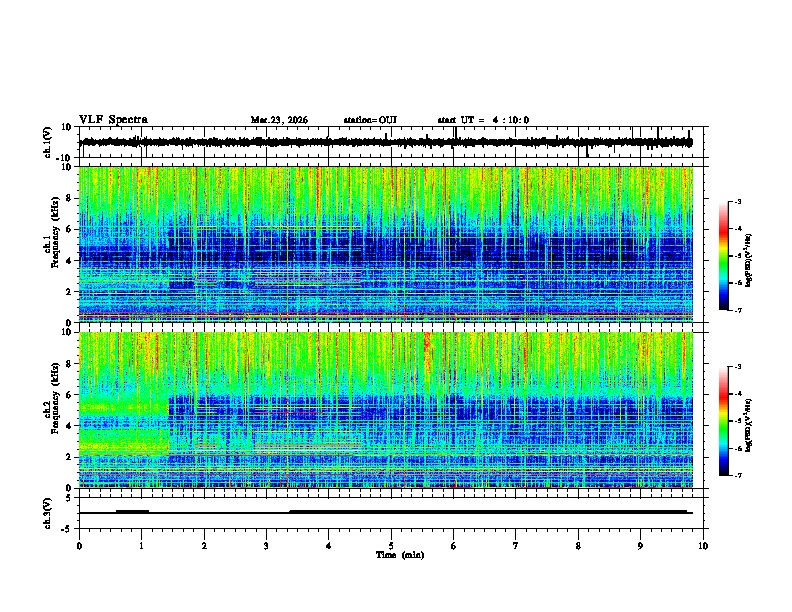Click the "Time (min)" axis label
792x612 pixels.
(x=400, y=555)
